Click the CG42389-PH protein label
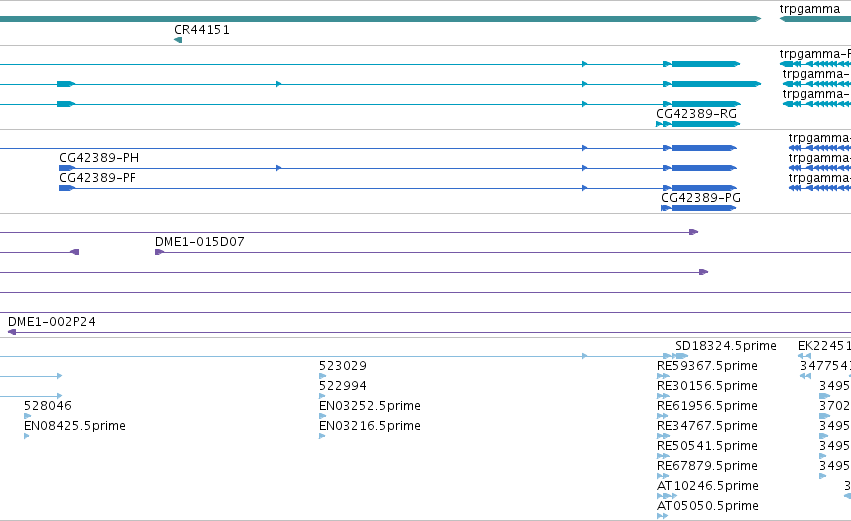This screenshot has width=851, height=521. 99,158
